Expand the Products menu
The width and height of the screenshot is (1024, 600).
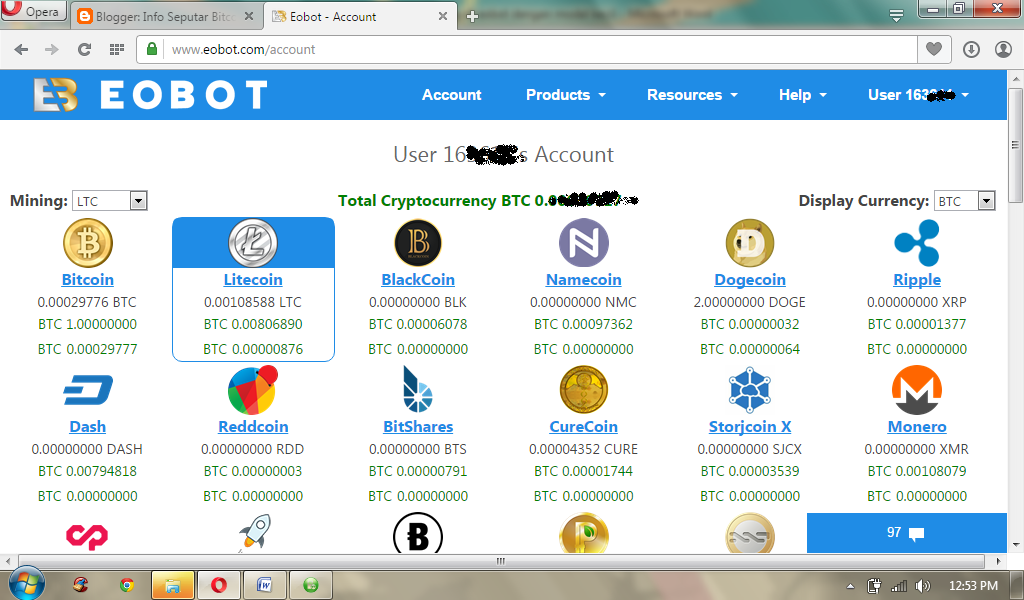(x=566, y=95)
